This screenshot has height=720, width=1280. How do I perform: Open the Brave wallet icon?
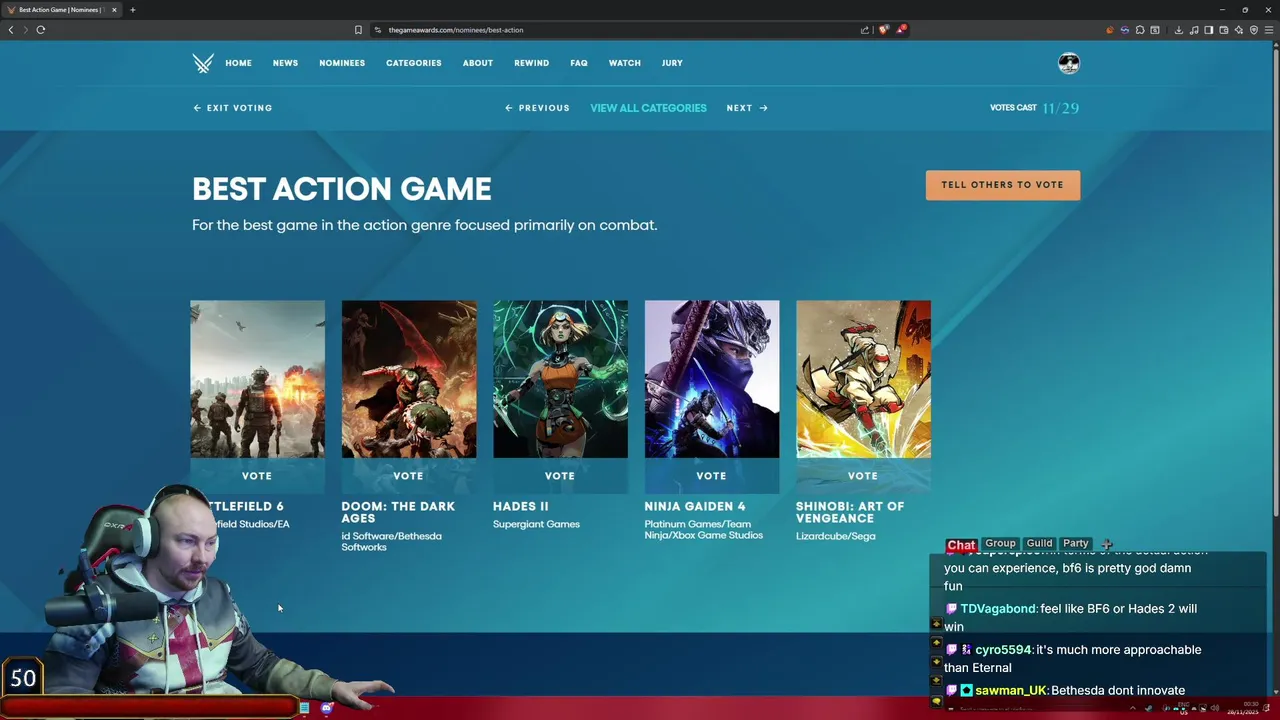pyautogui.click(x=1224, y=30)
